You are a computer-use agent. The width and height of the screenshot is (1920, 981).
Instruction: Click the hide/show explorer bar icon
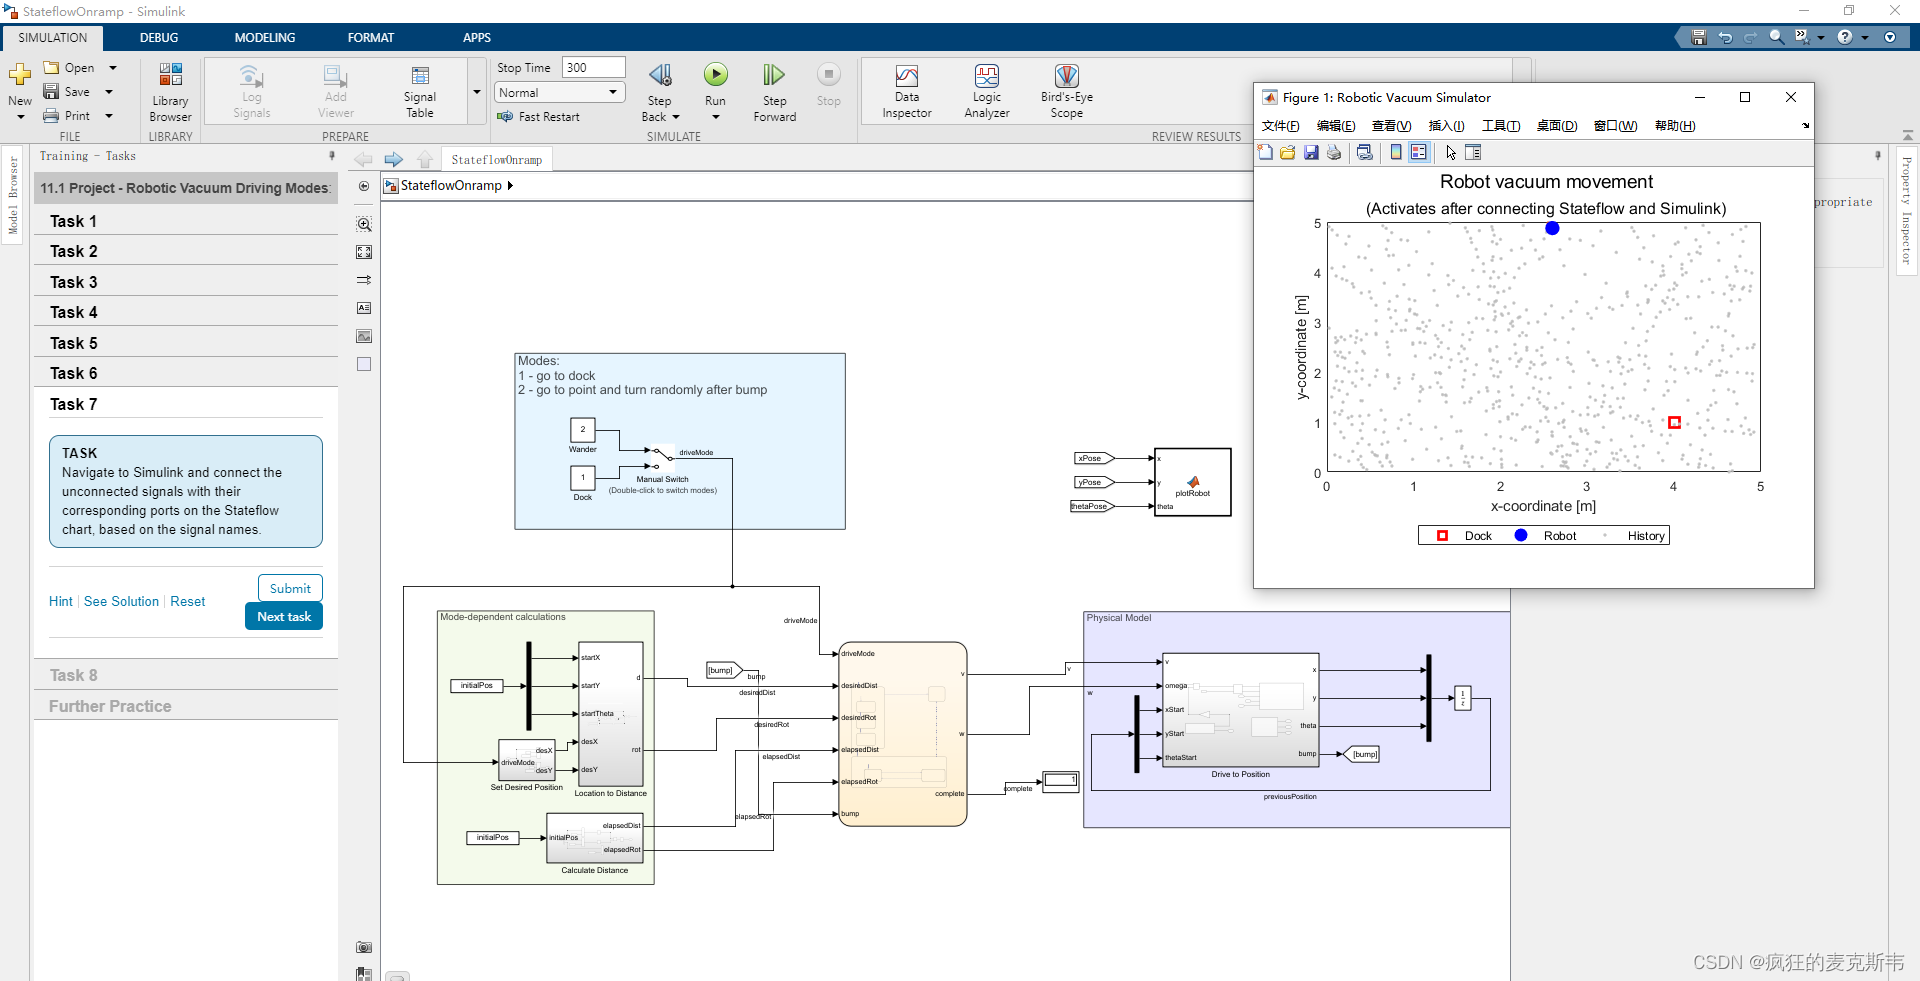point(364,186)
